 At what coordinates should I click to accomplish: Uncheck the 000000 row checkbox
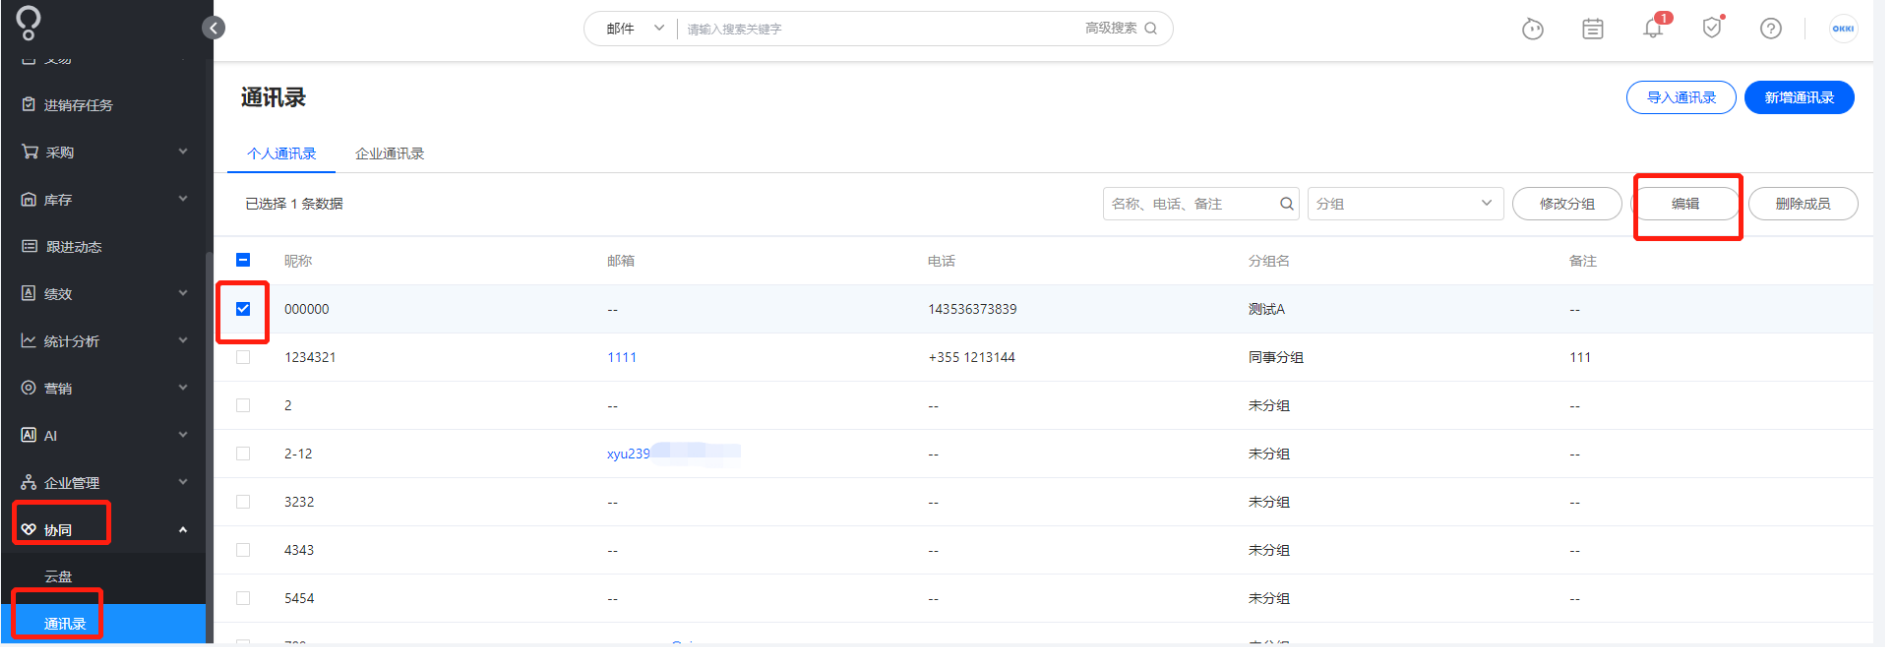coord(243,309)
